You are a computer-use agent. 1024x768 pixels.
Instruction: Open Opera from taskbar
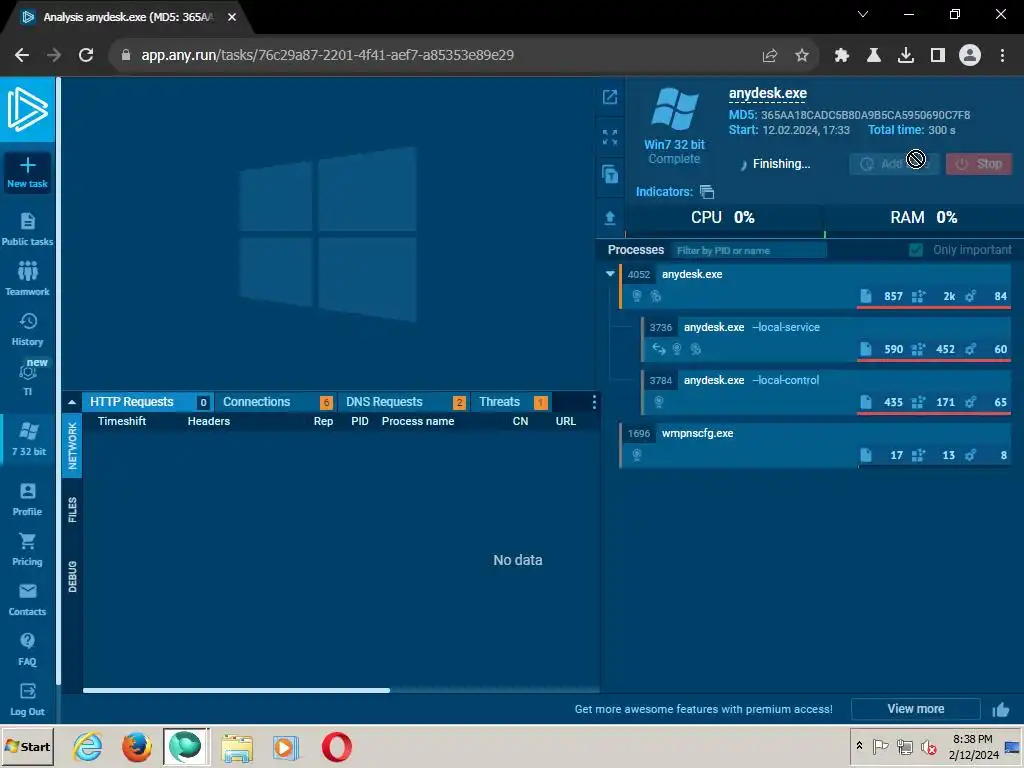click(336, 746)
